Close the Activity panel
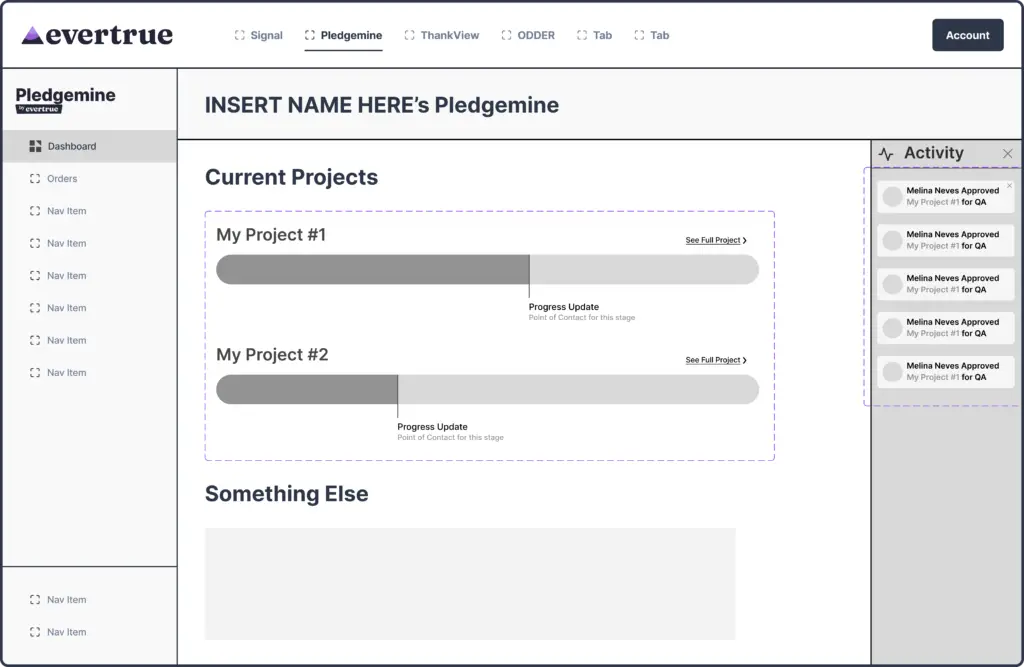The height and width of the screenshot is (667, 1024). [x=1008, y=154]
